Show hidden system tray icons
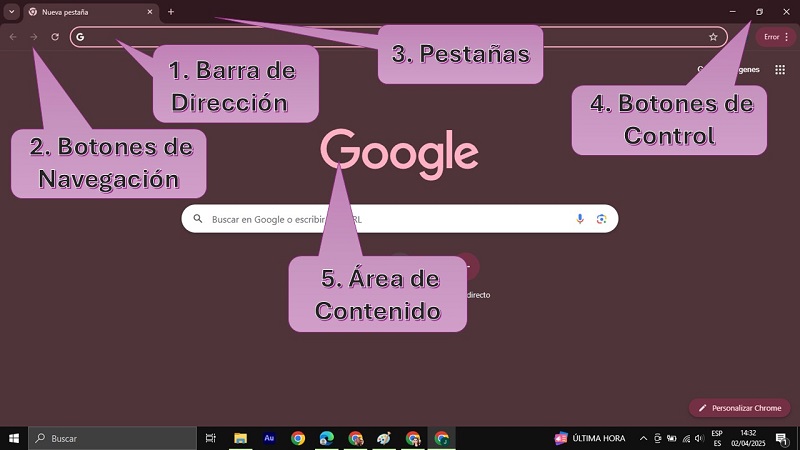The height and width of the screenshot is (450, 800). (x=643, y=438)
